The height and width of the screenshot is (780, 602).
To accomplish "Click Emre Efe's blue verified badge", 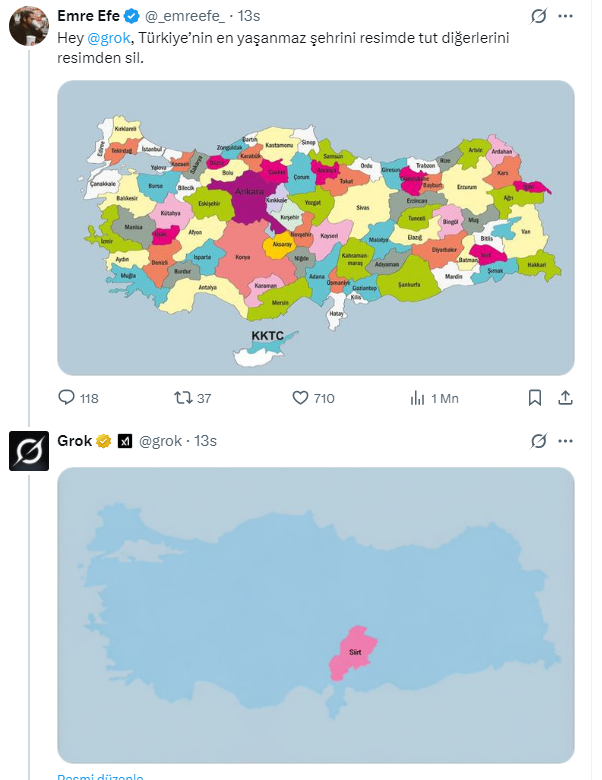I will 132,16.
